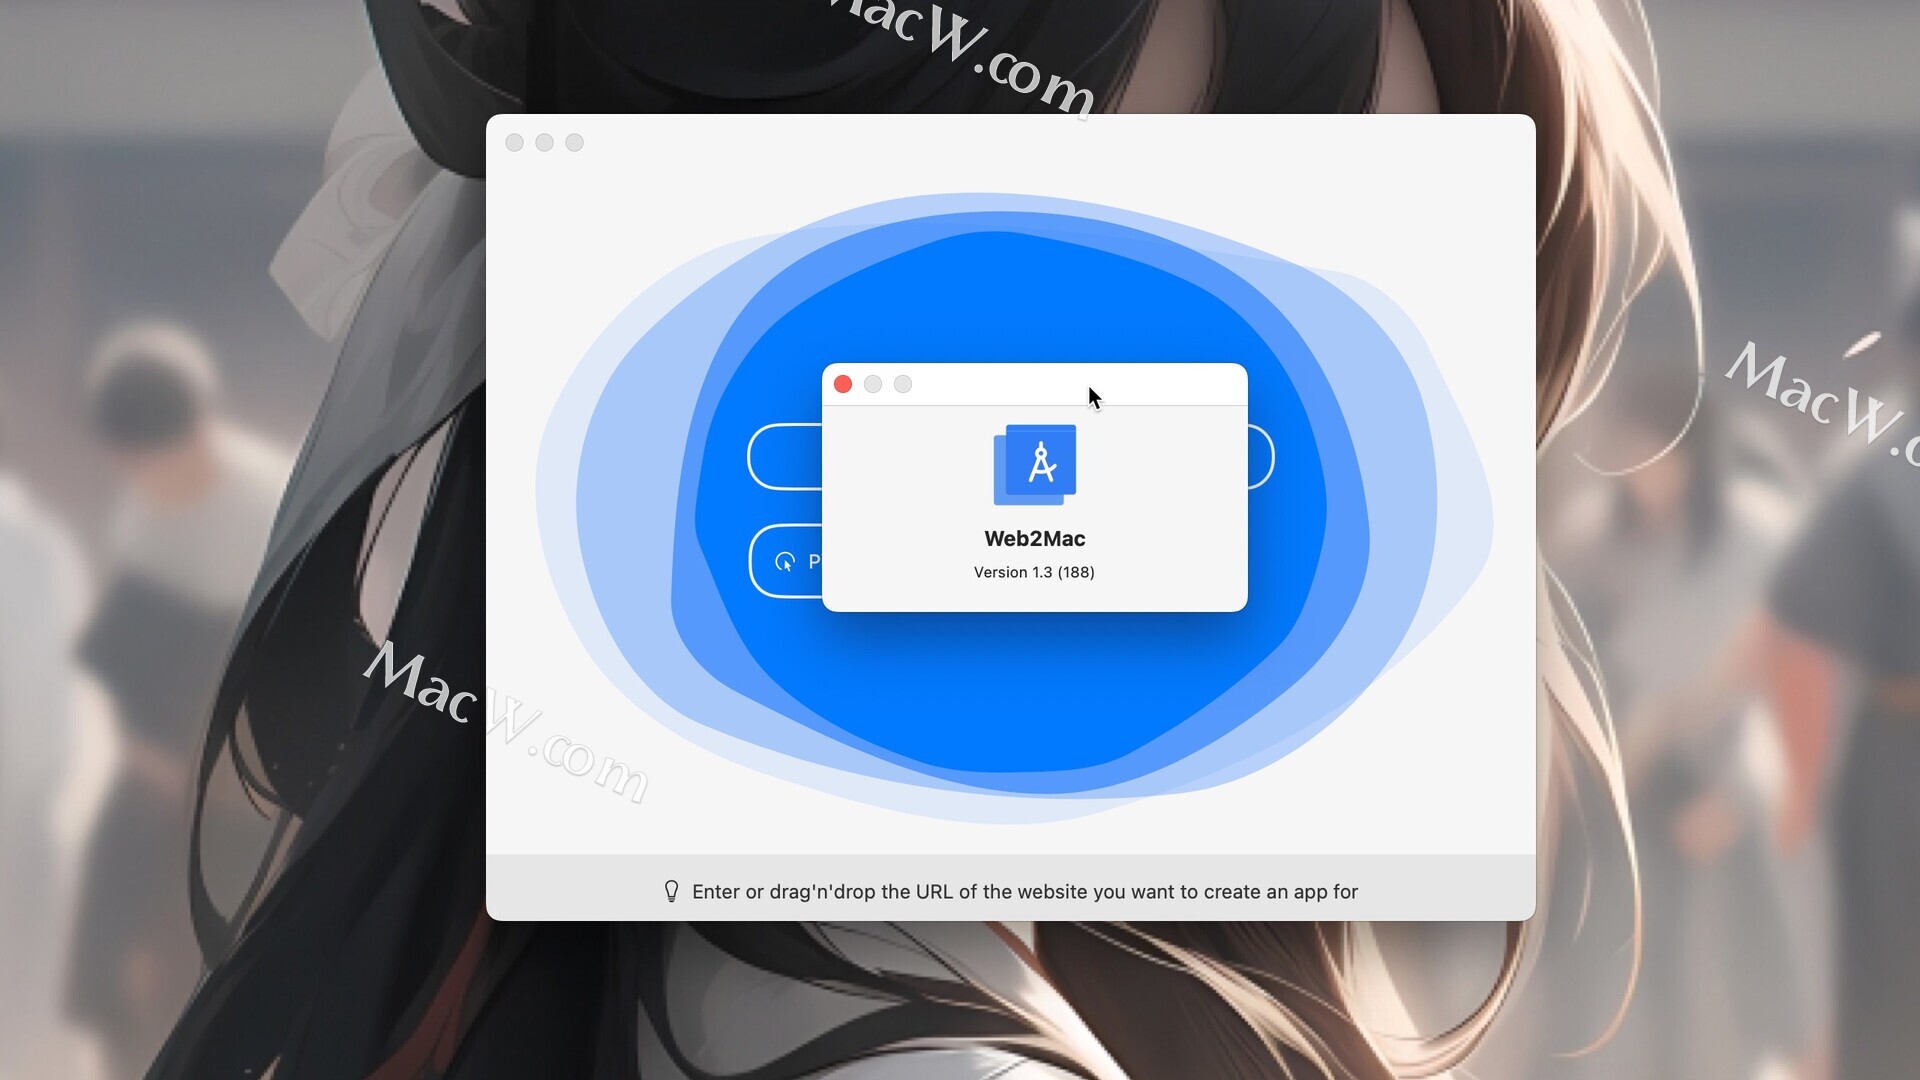Click the pointer icon button in main window
Image resolution: width=1920 pixels, height=1080 pixels.
[786, 561]
